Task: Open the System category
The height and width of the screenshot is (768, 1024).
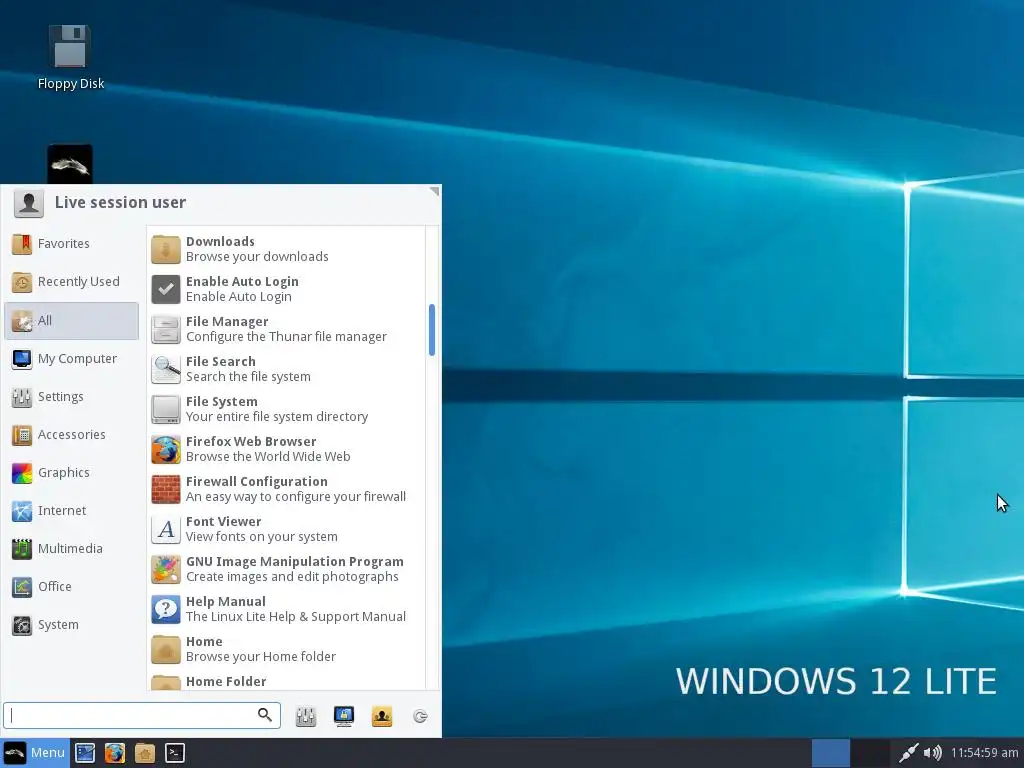Action: [72, 625]
